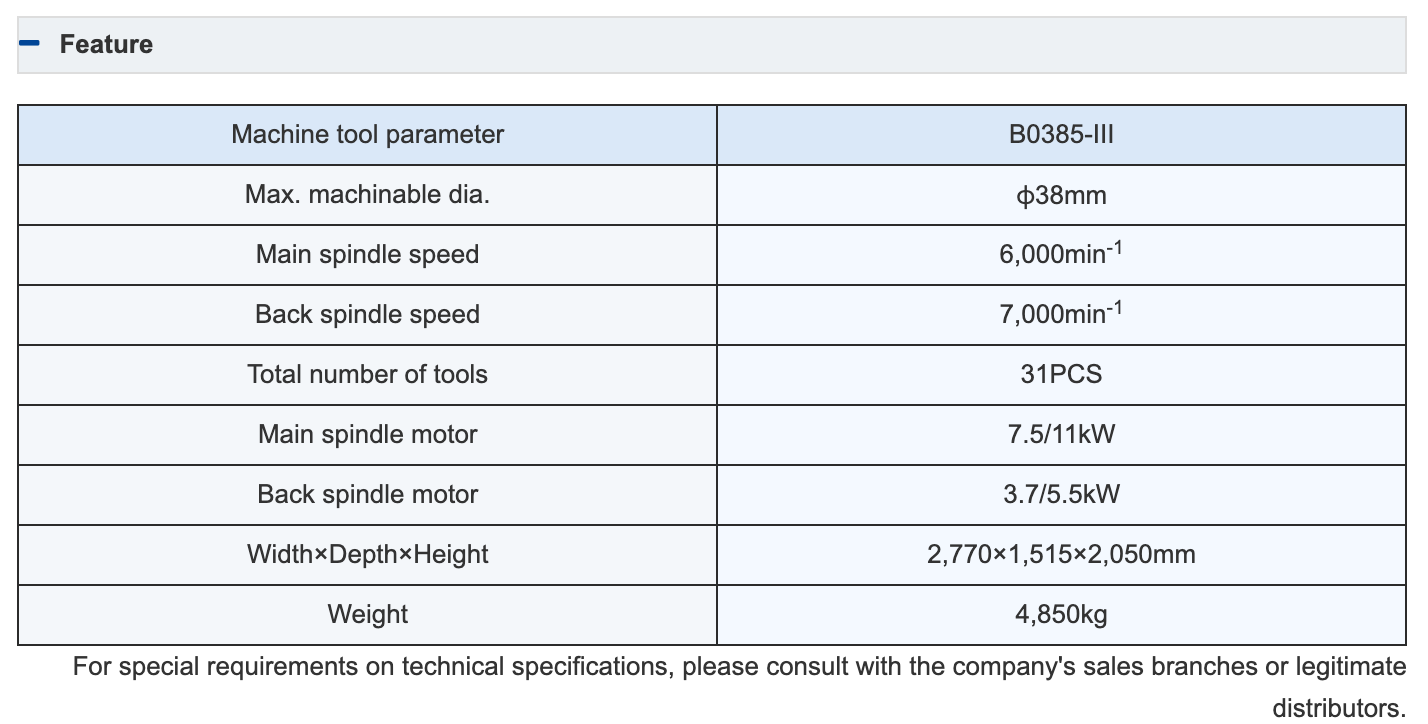Select the Main spindle speed row label

(x=367, y=255)
